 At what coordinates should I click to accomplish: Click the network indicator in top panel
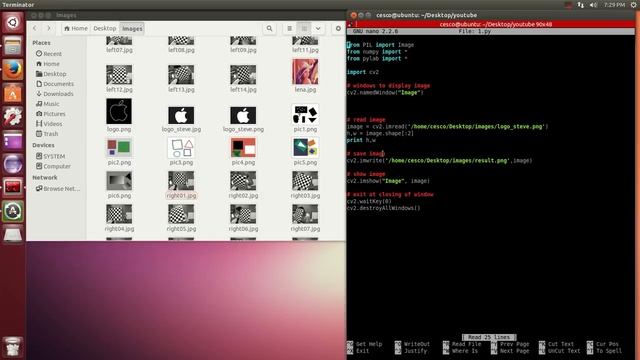580,5
